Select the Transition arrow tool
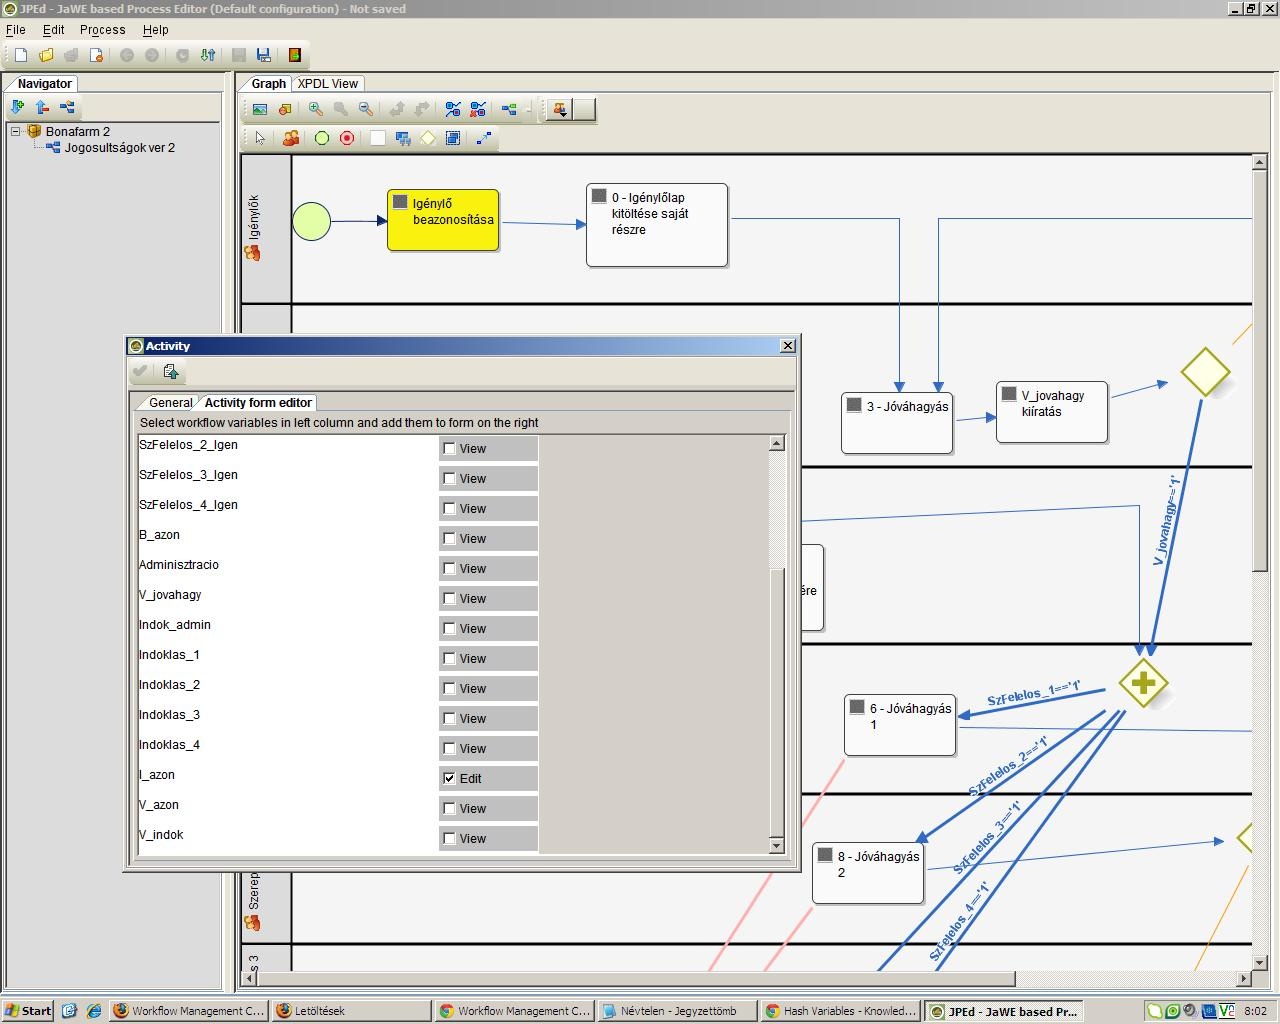The height and width of the screenshot is (1024, 1280). tap(484, 138)
